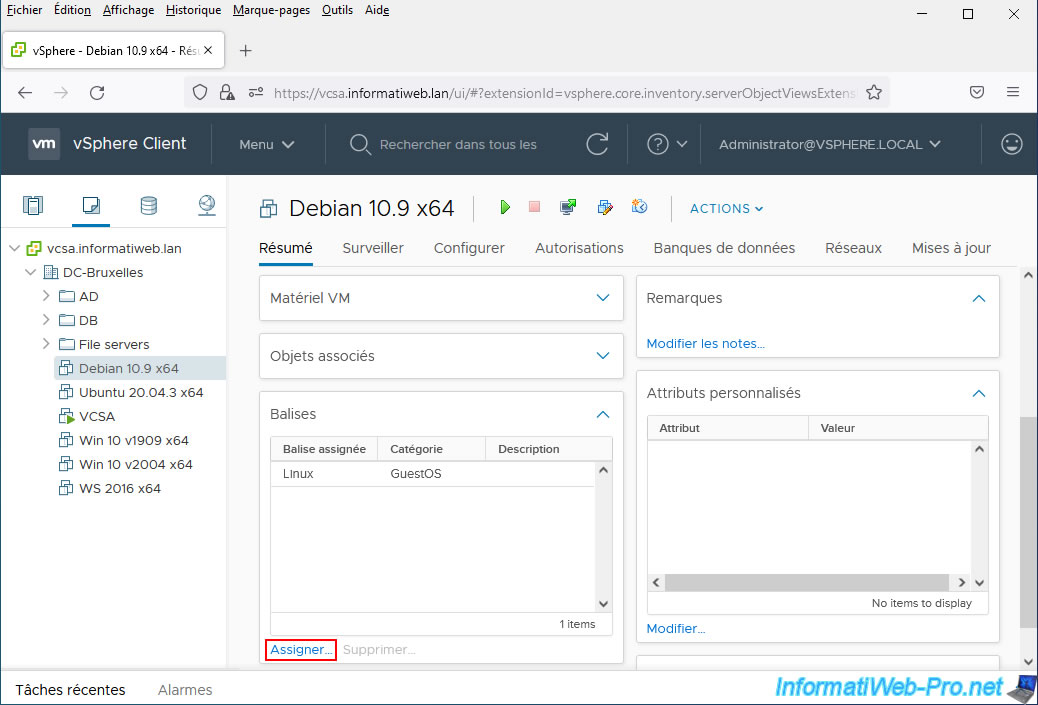The image size is (1038, 705).
Task: Open the Networking inventory view icon
Action: [x=206, y=206]
